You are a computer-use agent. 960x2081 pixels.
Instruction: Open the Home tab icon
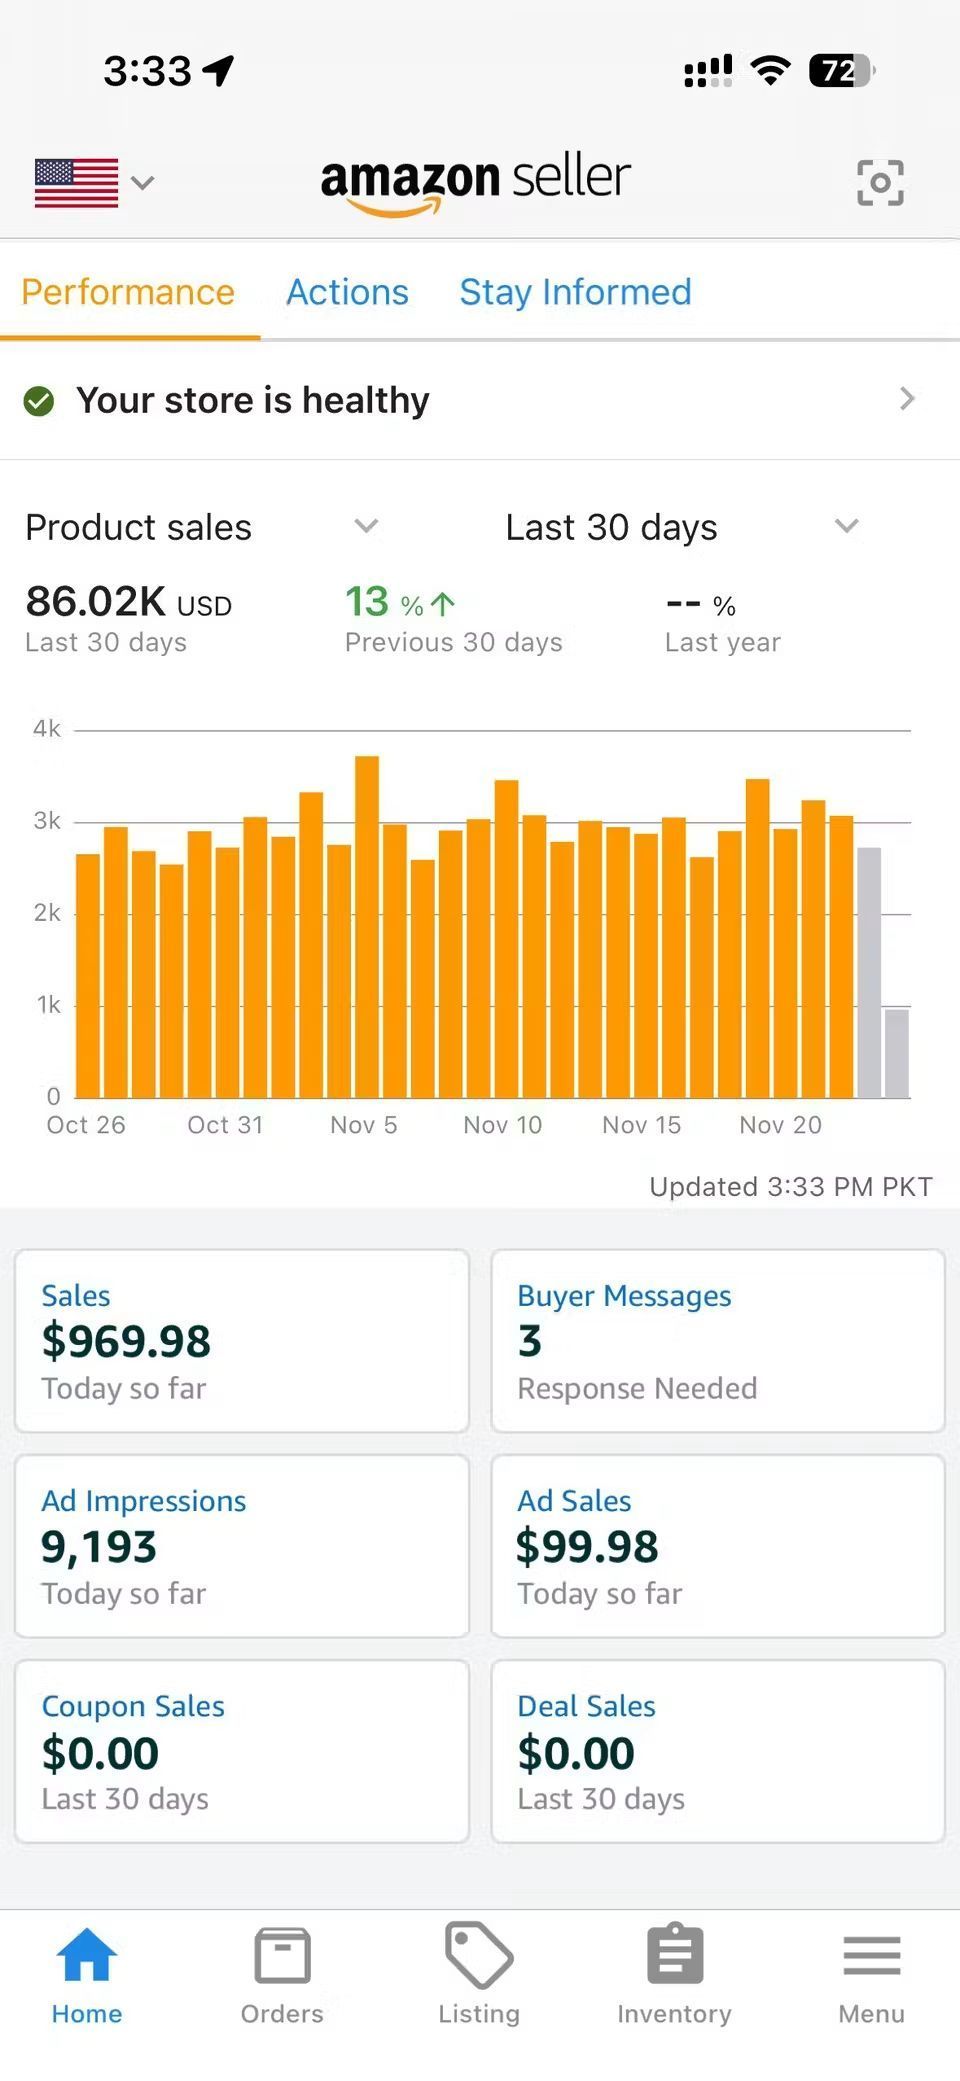(87, 1955)
